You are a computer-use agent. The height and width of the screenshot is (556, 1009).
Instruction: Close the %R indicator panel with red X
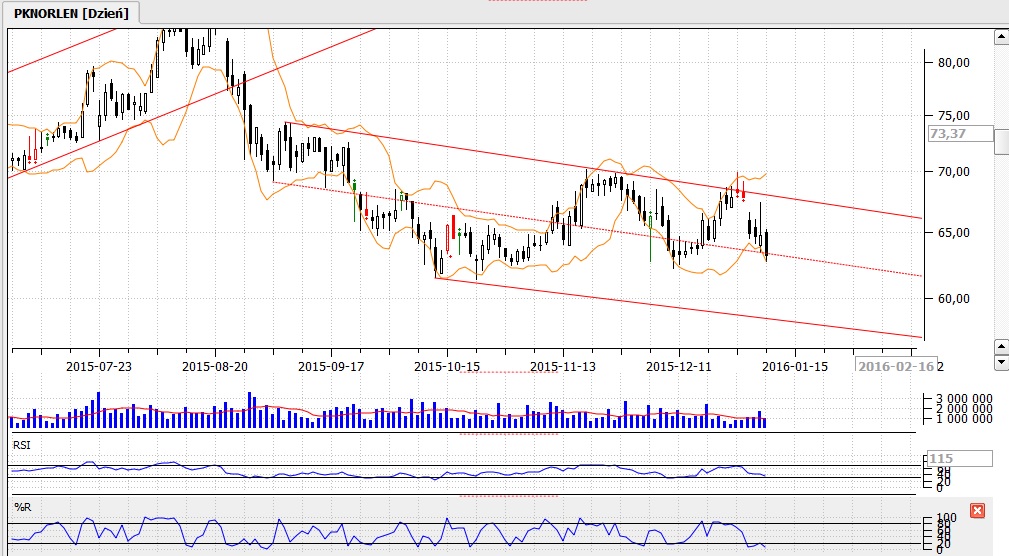tap(977, 511)
